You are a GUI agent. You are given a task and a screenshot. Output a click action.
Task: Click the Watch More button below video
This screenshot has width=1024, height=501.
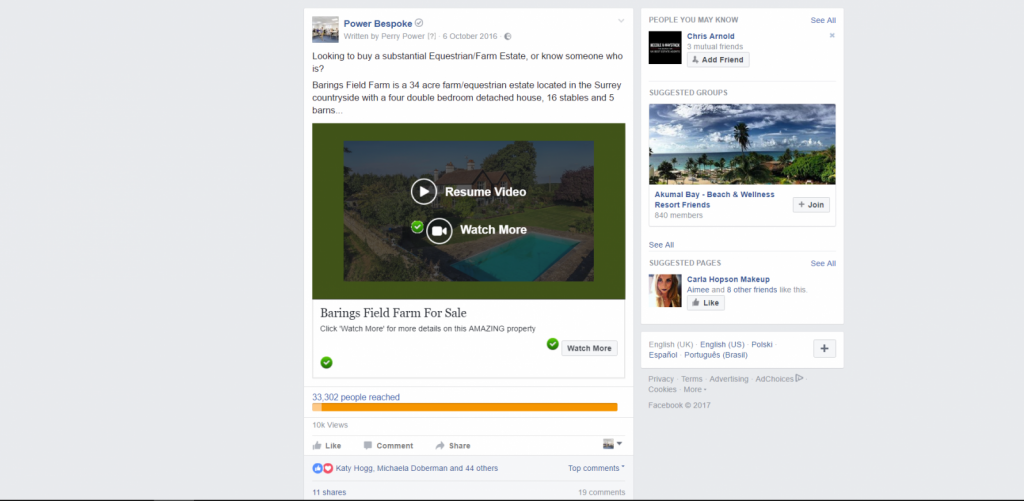coord(587,348)
